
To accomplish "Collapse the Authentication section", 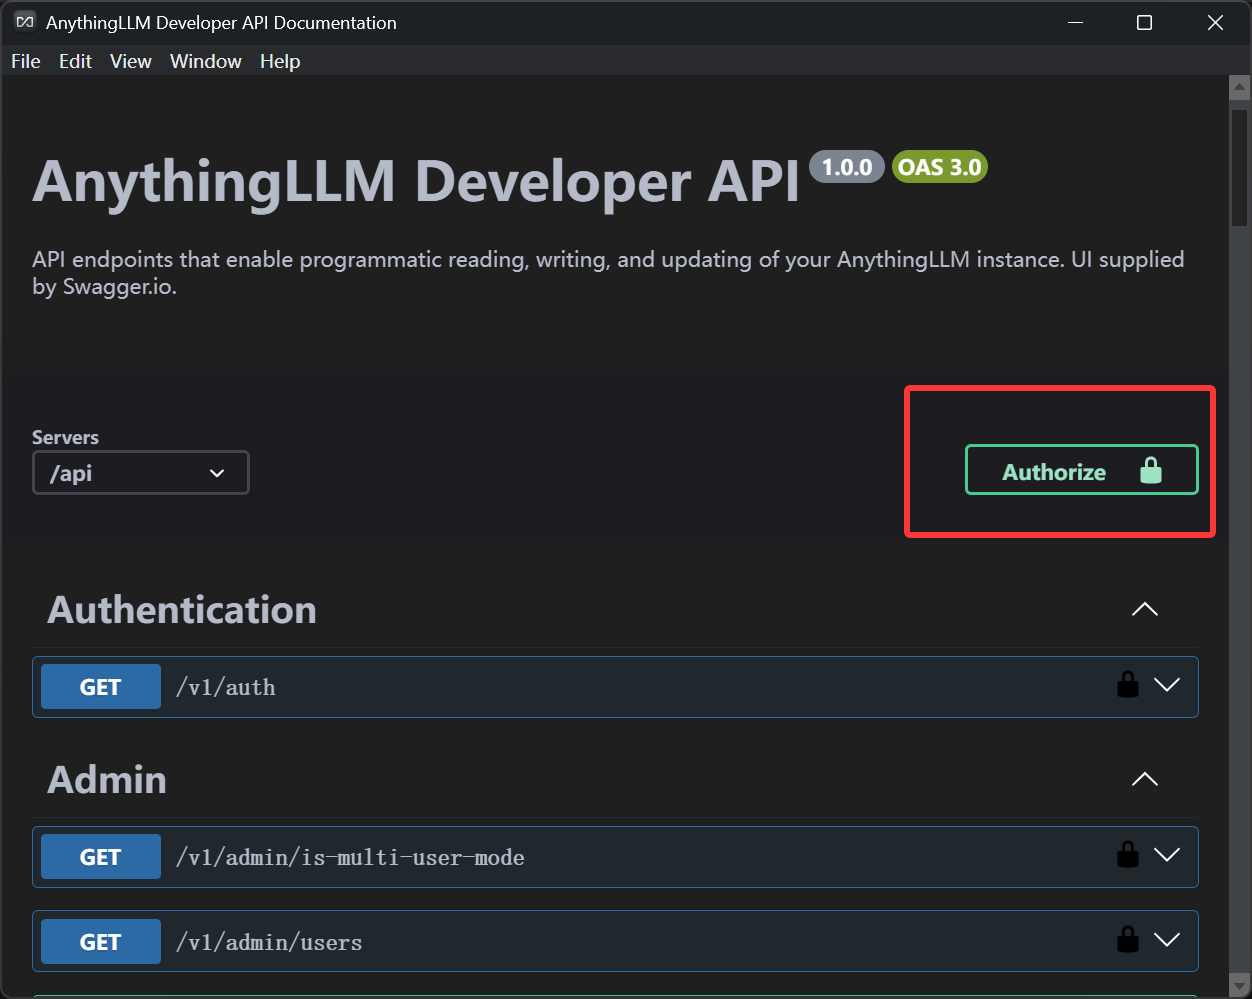I will (1144, 609).
